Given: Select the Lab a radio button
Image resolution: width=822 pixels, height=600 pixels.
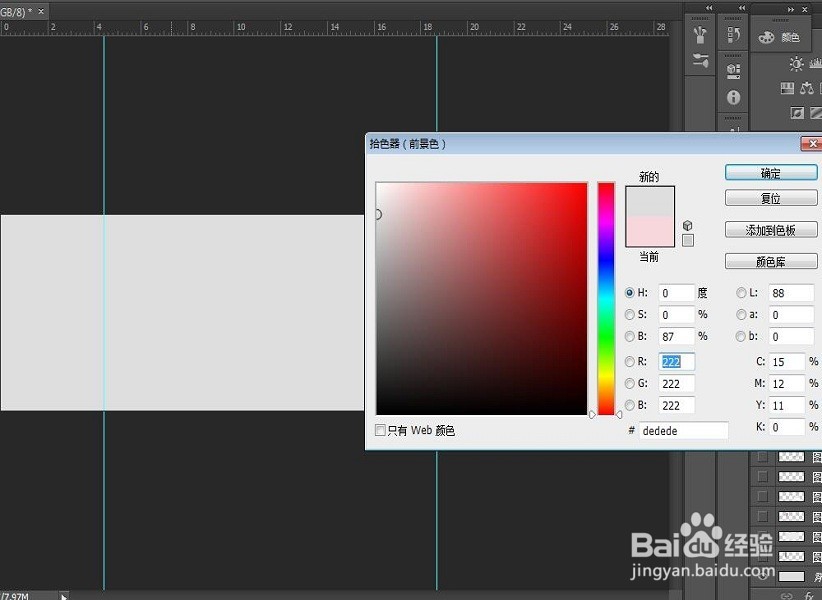Looking at the screenshot, I should click(741, 314).
